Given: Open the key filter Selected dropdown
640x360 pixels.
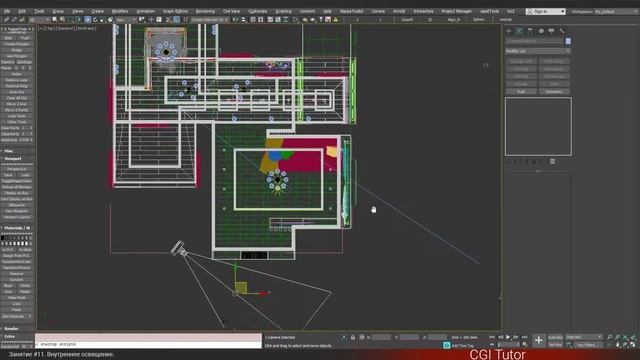Looking at the screenshot, I should click(584, 337).
